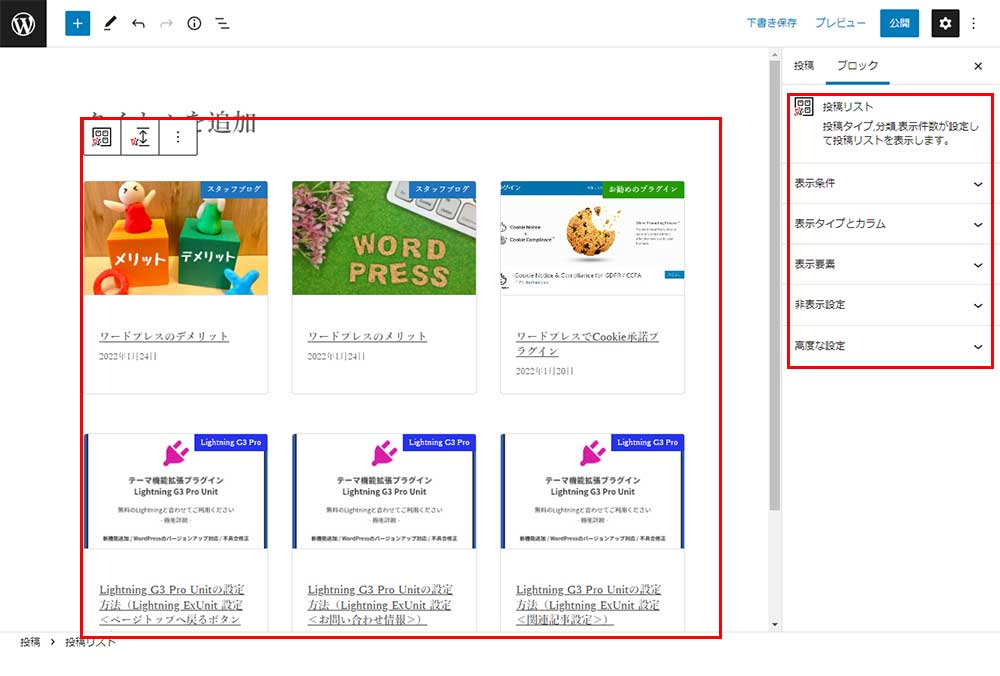This screenshot has height=676, width=1000.
Task: Expand the 表示要素 panel
Action: [x=889, y=265]
